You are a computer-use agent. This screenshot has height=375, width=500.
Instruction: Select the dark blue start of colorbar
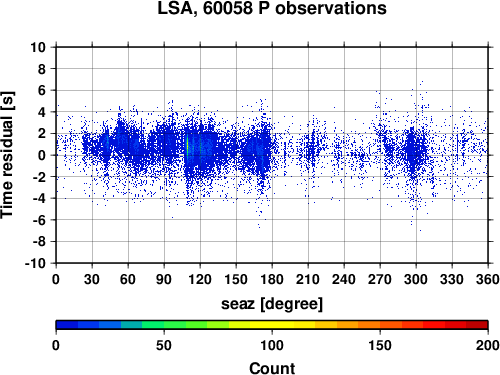tap(67, 325)
